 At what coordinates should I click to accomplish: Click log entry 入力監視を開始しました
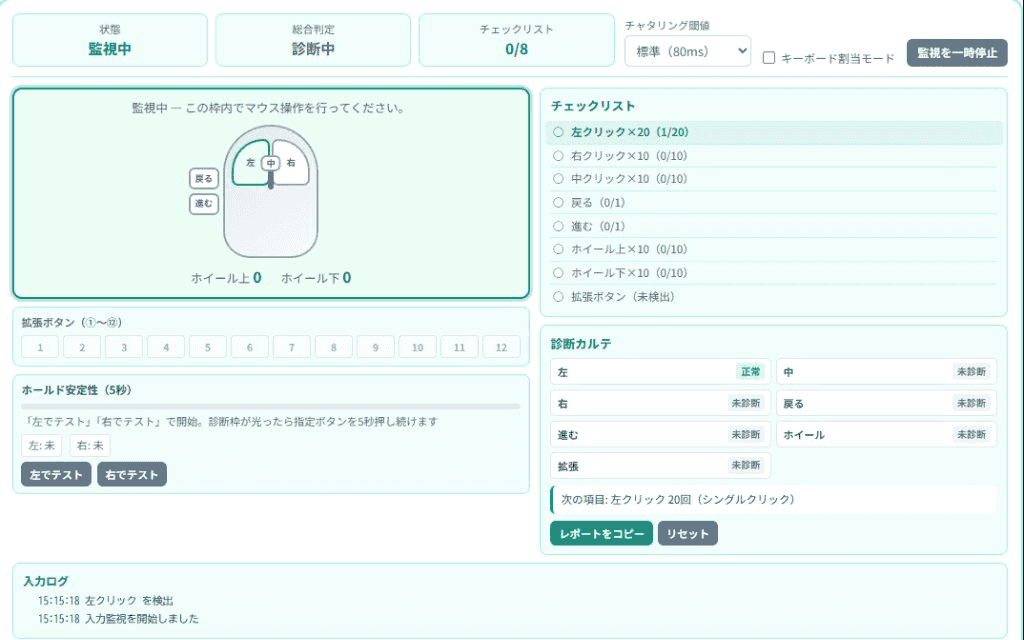tap(118, 618)
